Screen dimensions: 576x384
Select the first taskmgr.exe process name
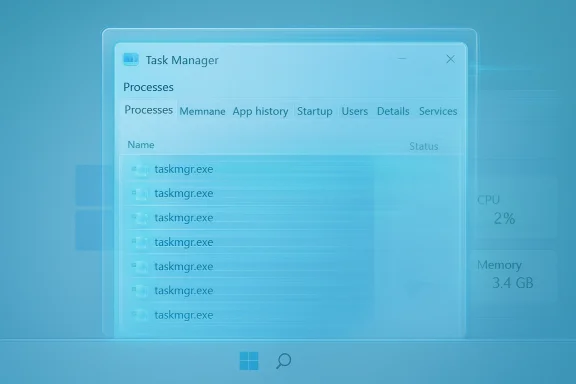184,169
